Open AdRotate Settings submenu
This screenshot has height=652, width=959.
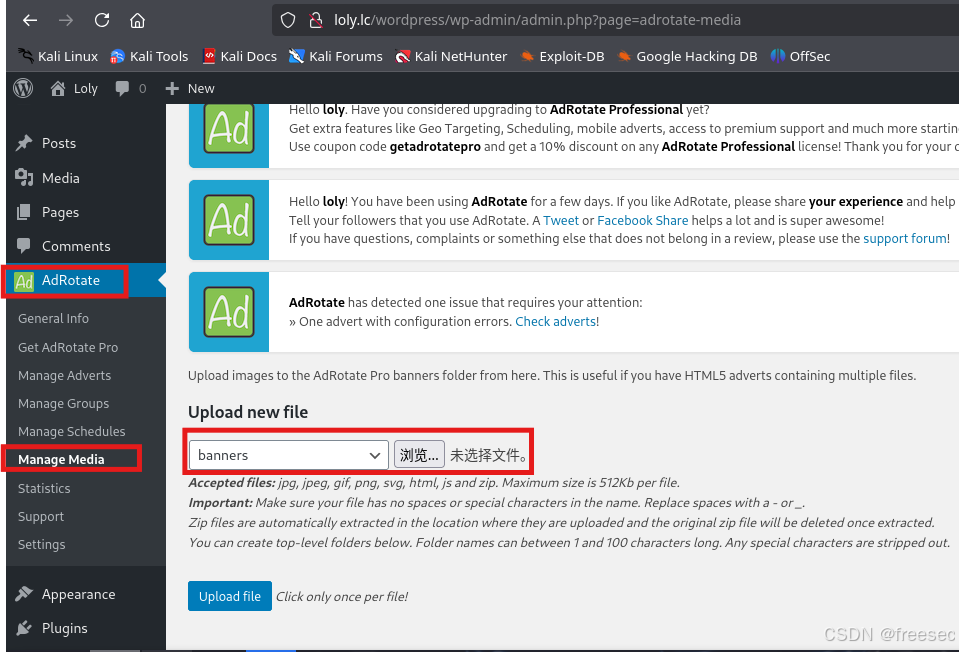pos(42,544)
